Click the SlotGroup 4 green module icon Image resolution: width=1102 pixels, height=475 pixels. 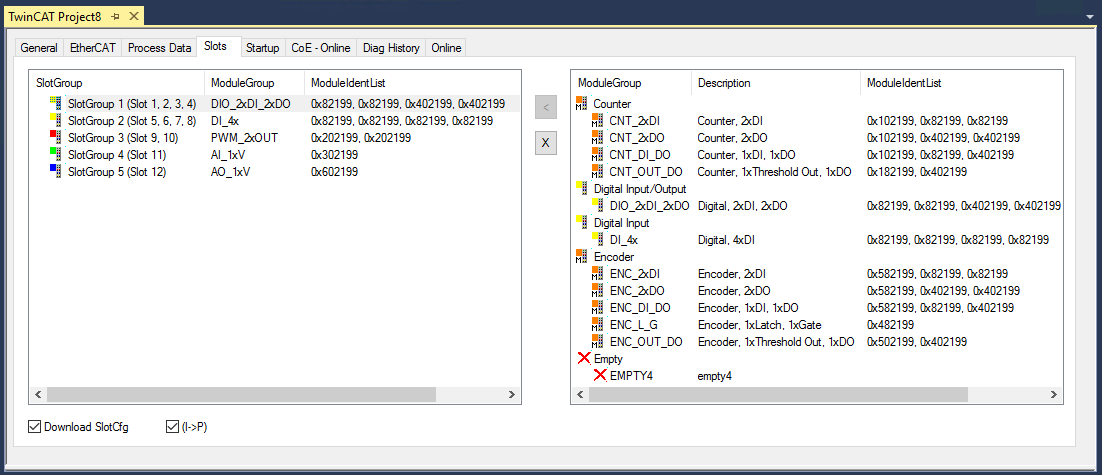click(x=56, y=154)
